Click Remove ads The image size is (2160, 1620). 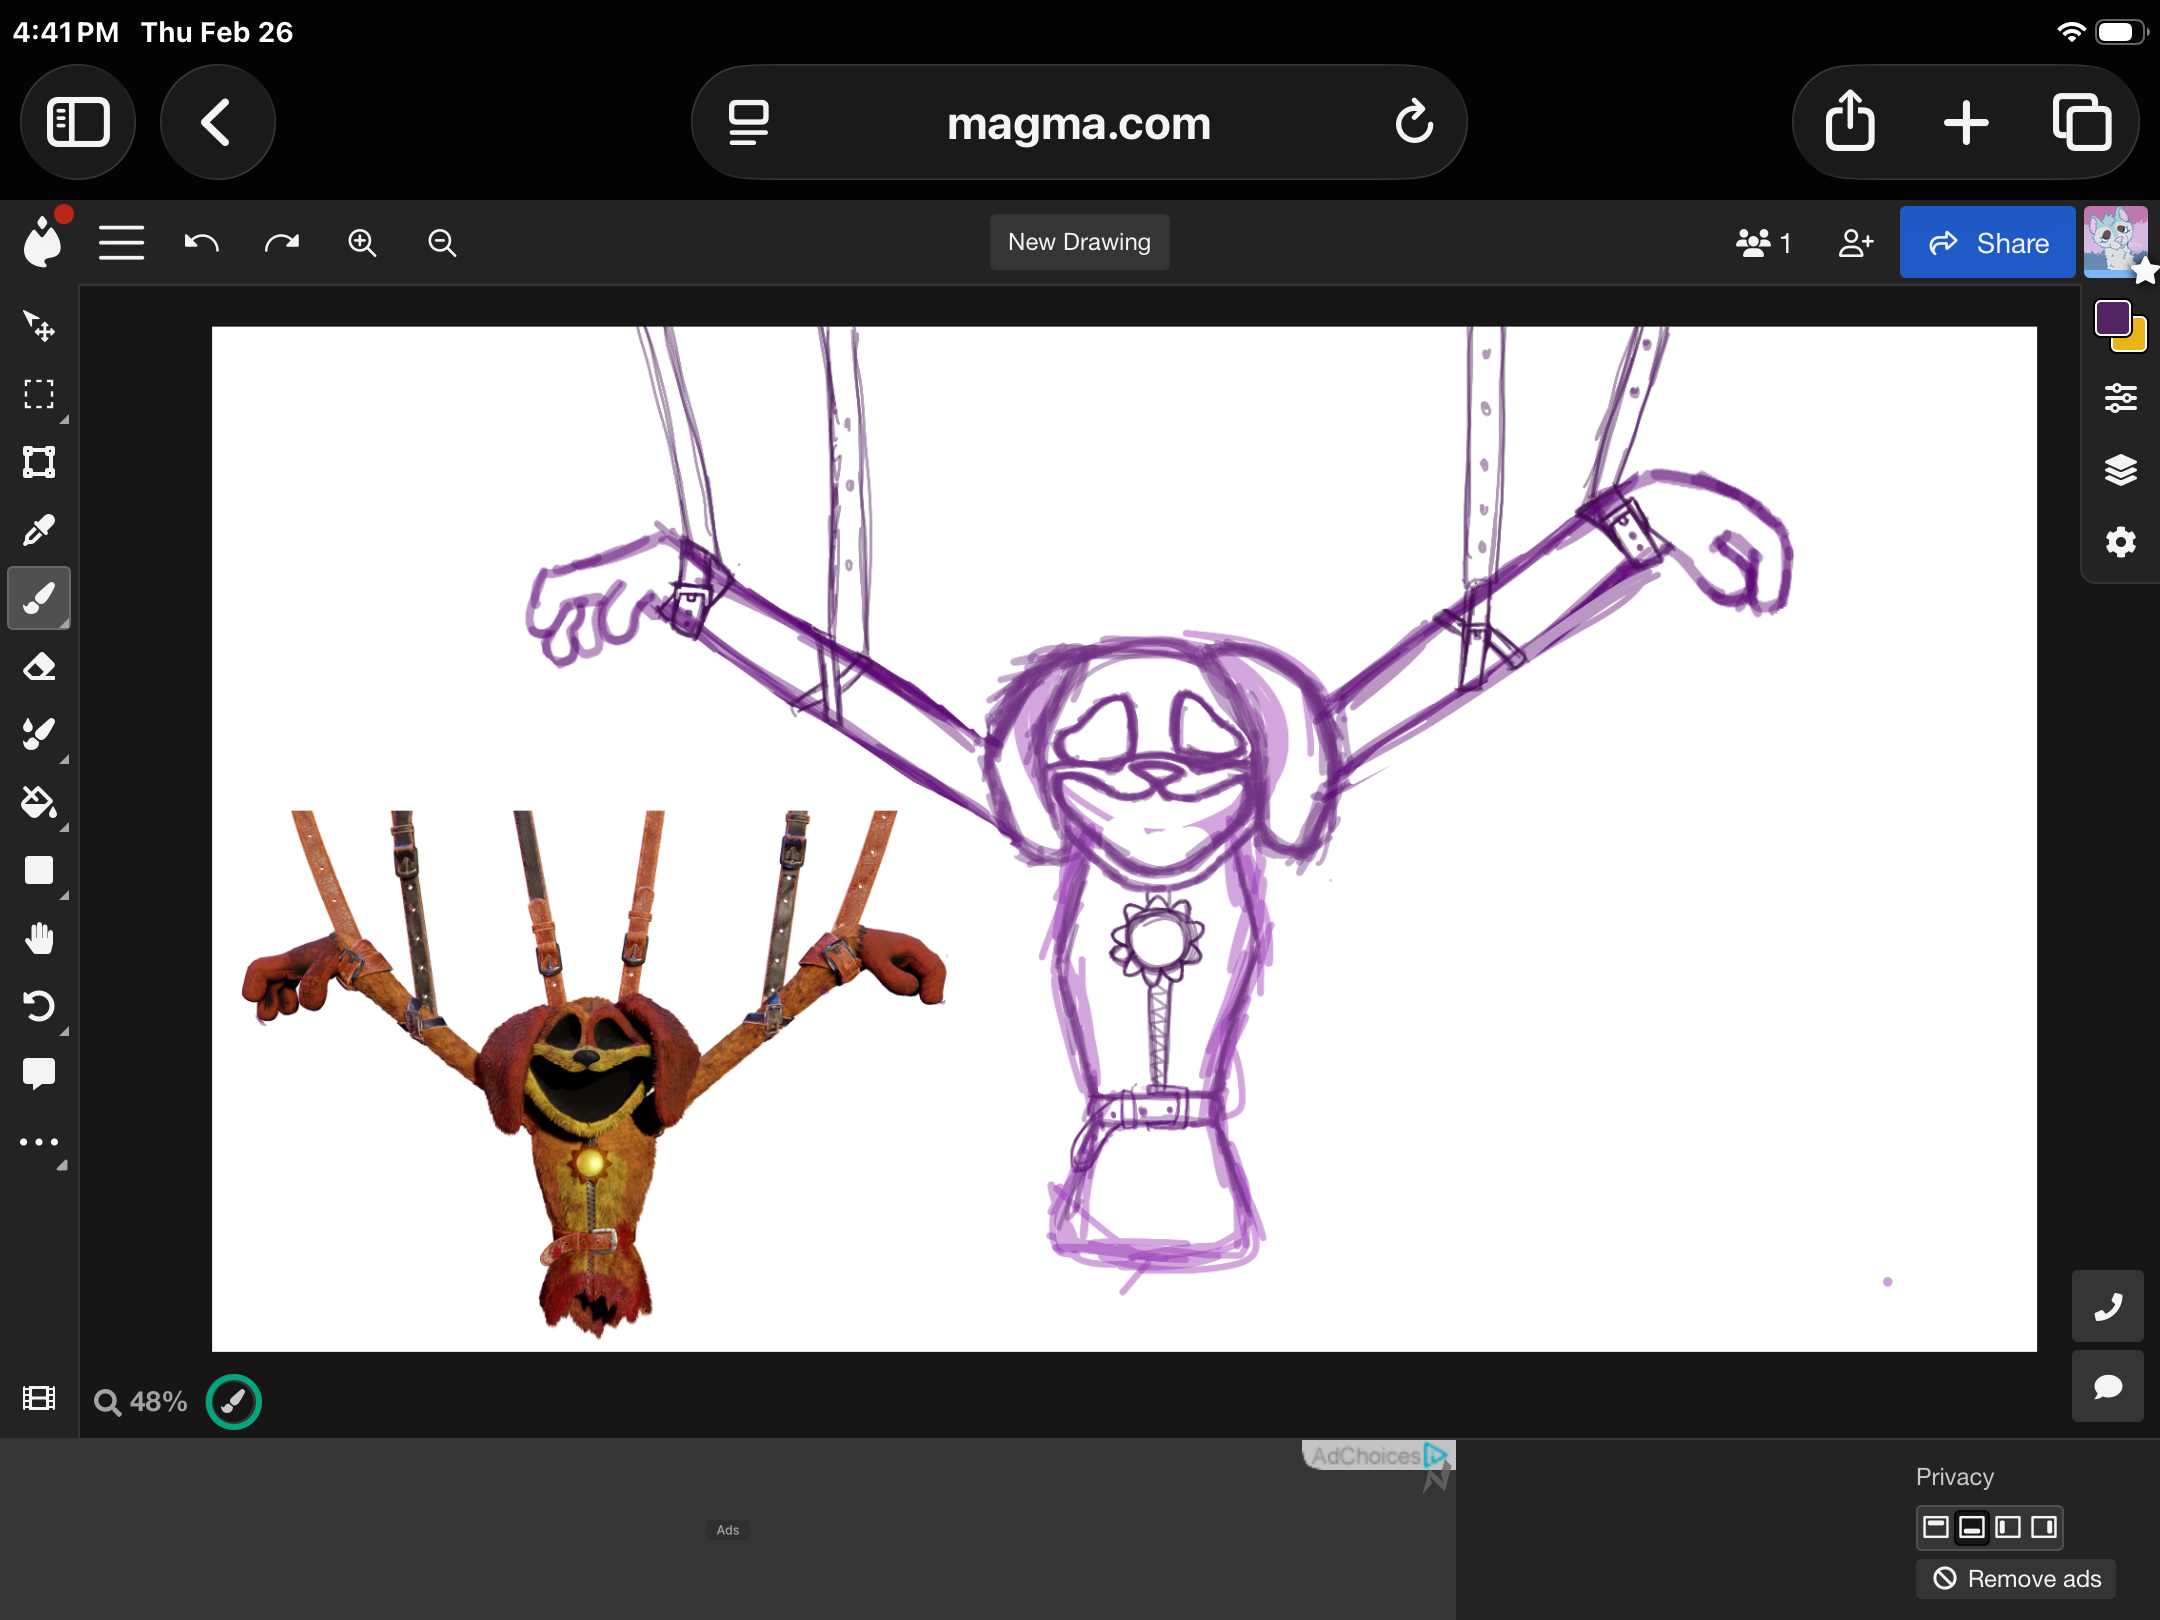(x=2016, y=1578)
